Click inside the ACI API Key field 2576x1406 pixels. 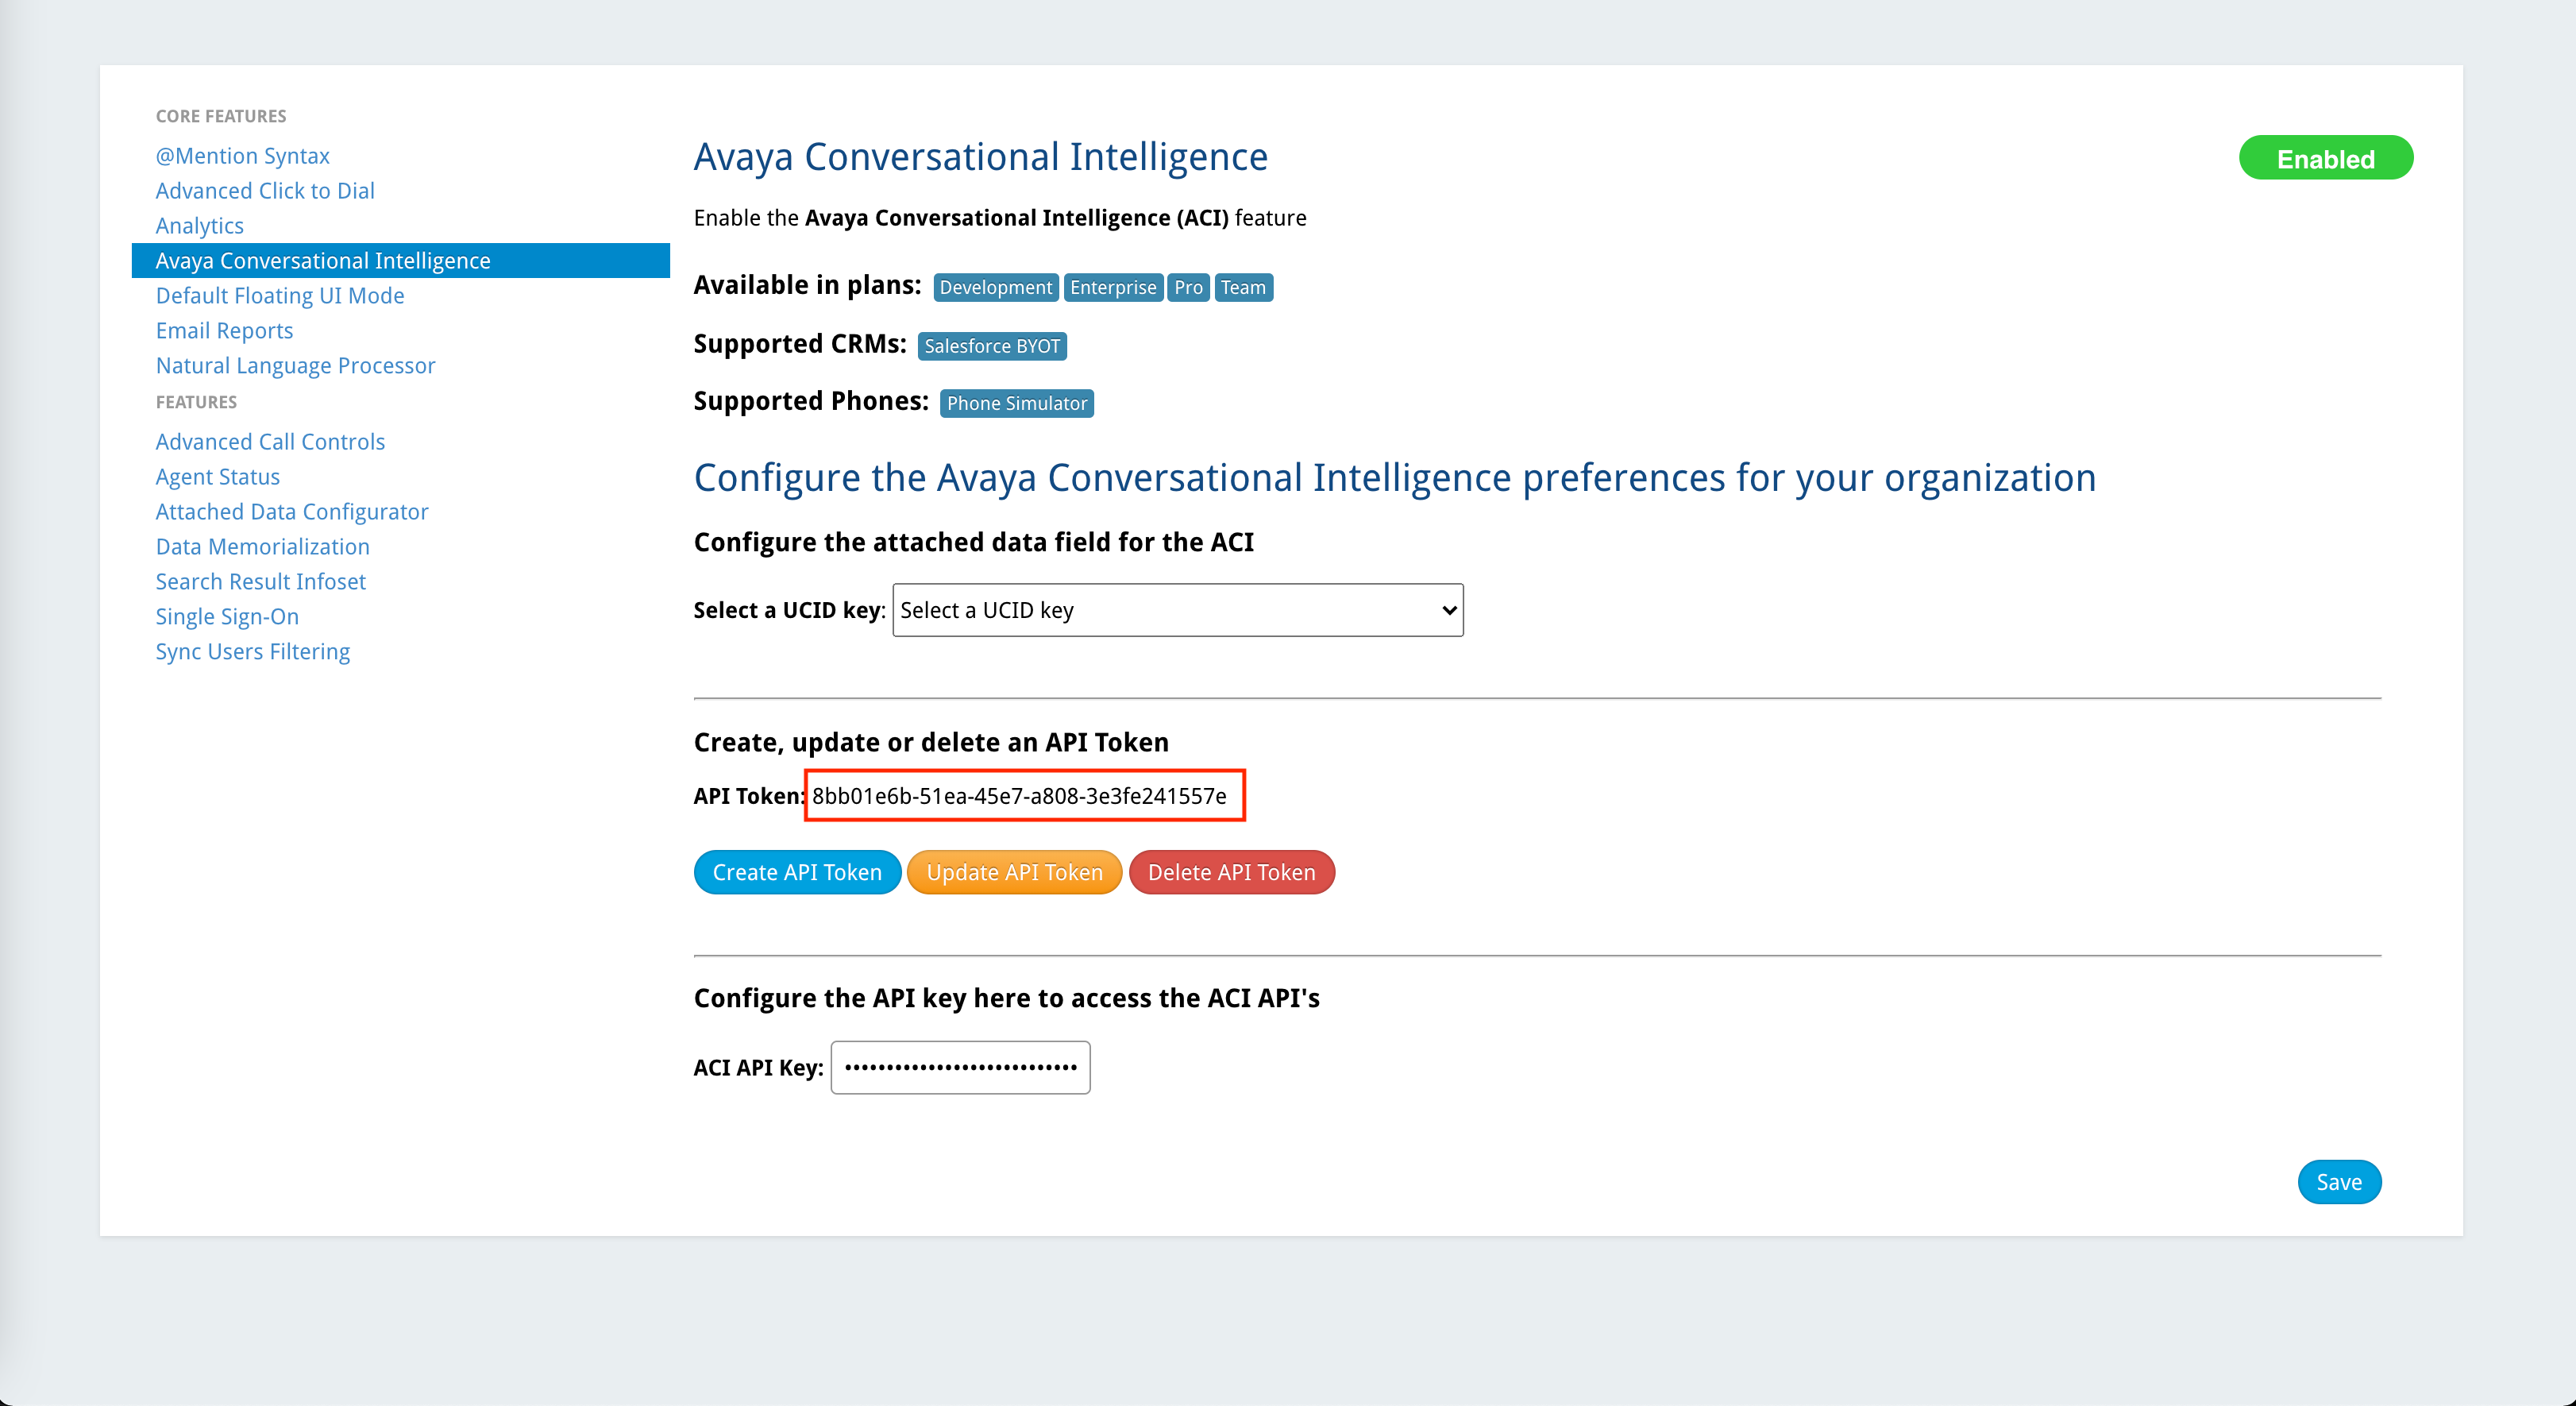coord(959,1067)
